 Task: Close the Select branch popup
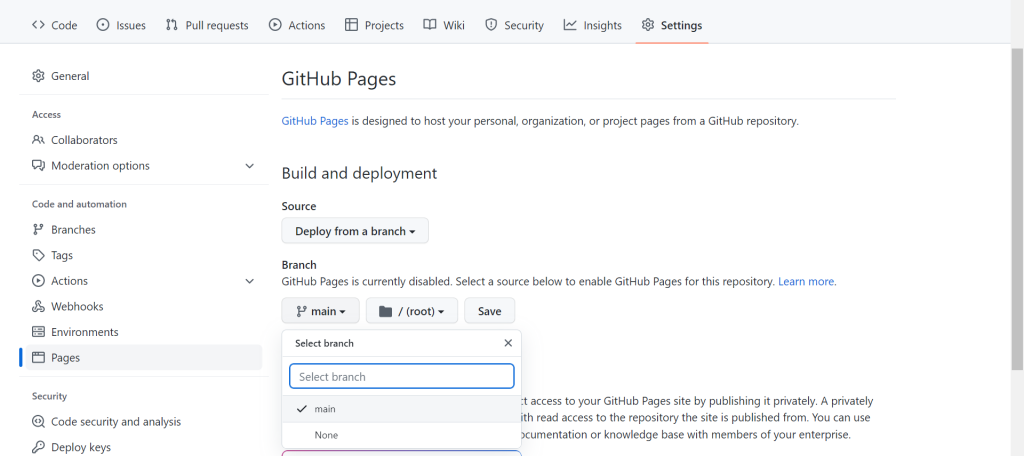(508, 343)
